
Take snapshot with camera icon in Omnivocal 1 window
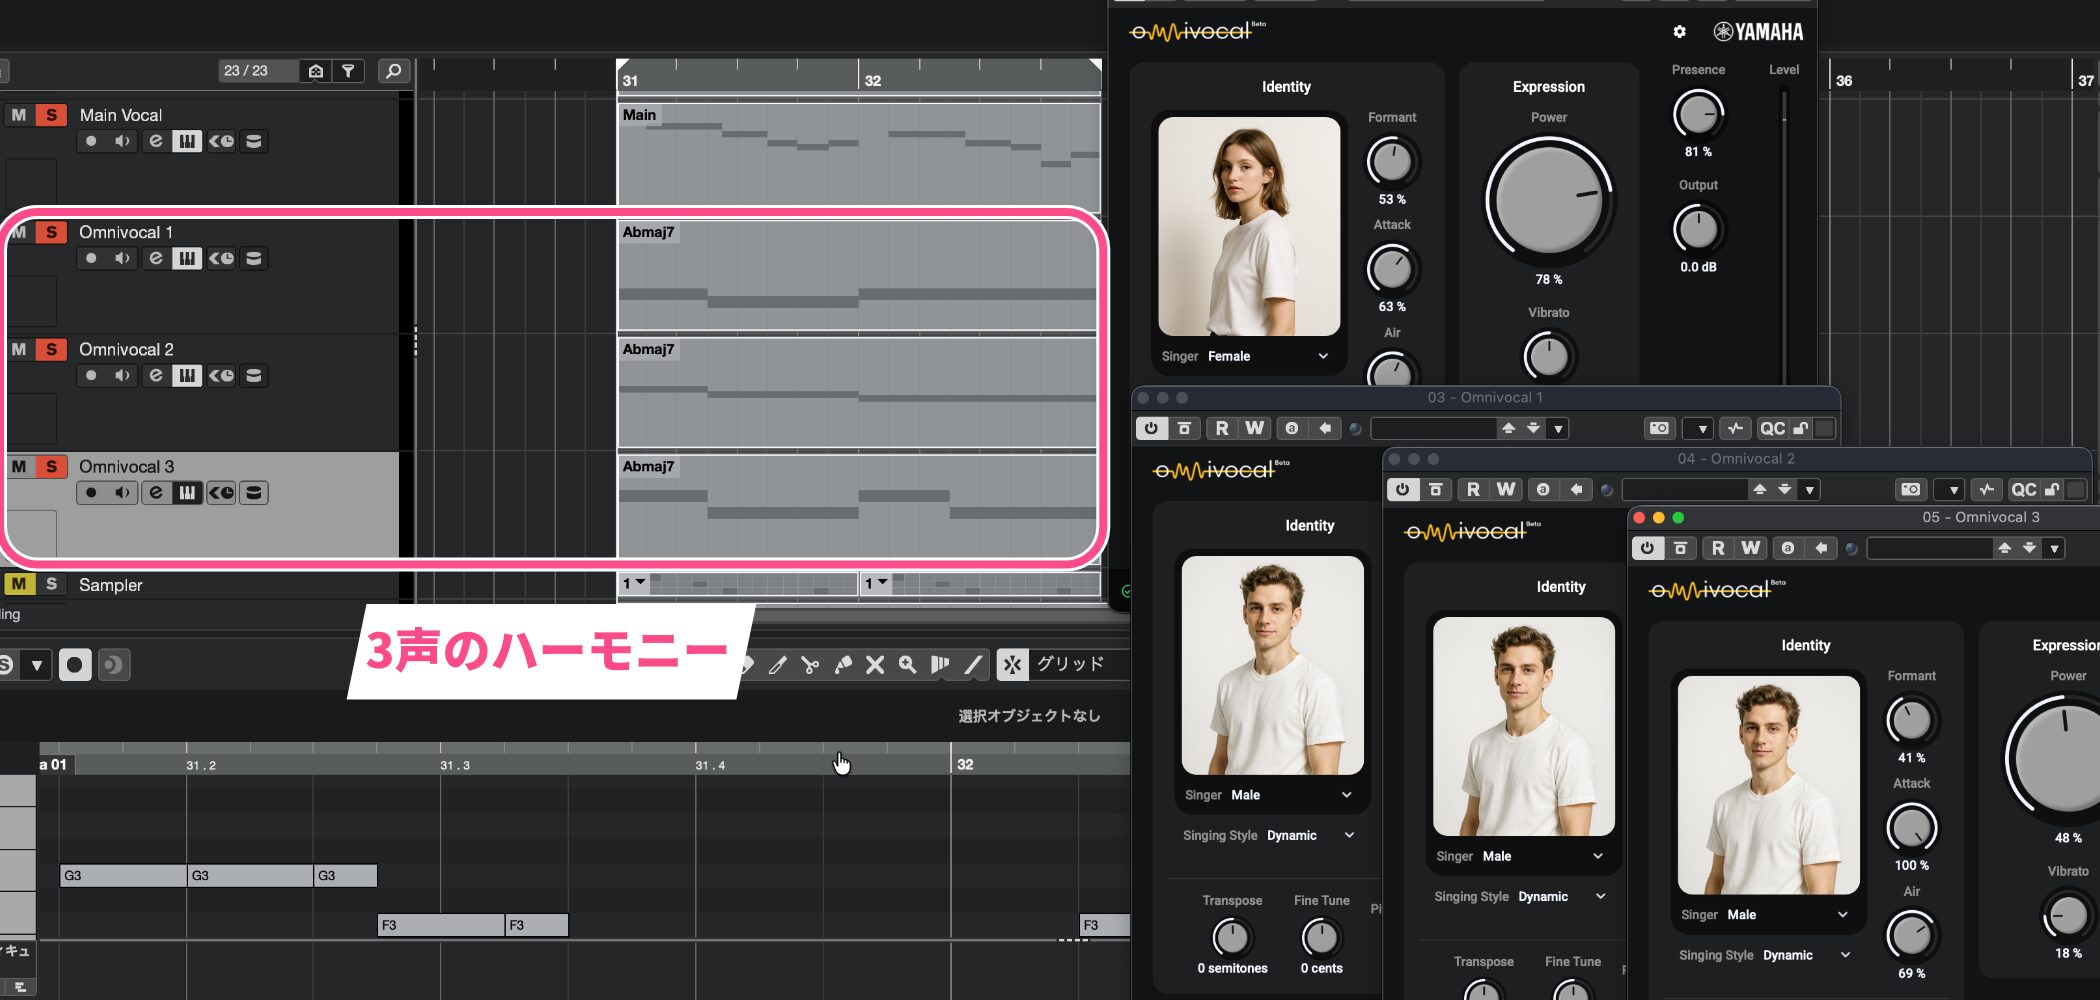(x=1659, y=429)
